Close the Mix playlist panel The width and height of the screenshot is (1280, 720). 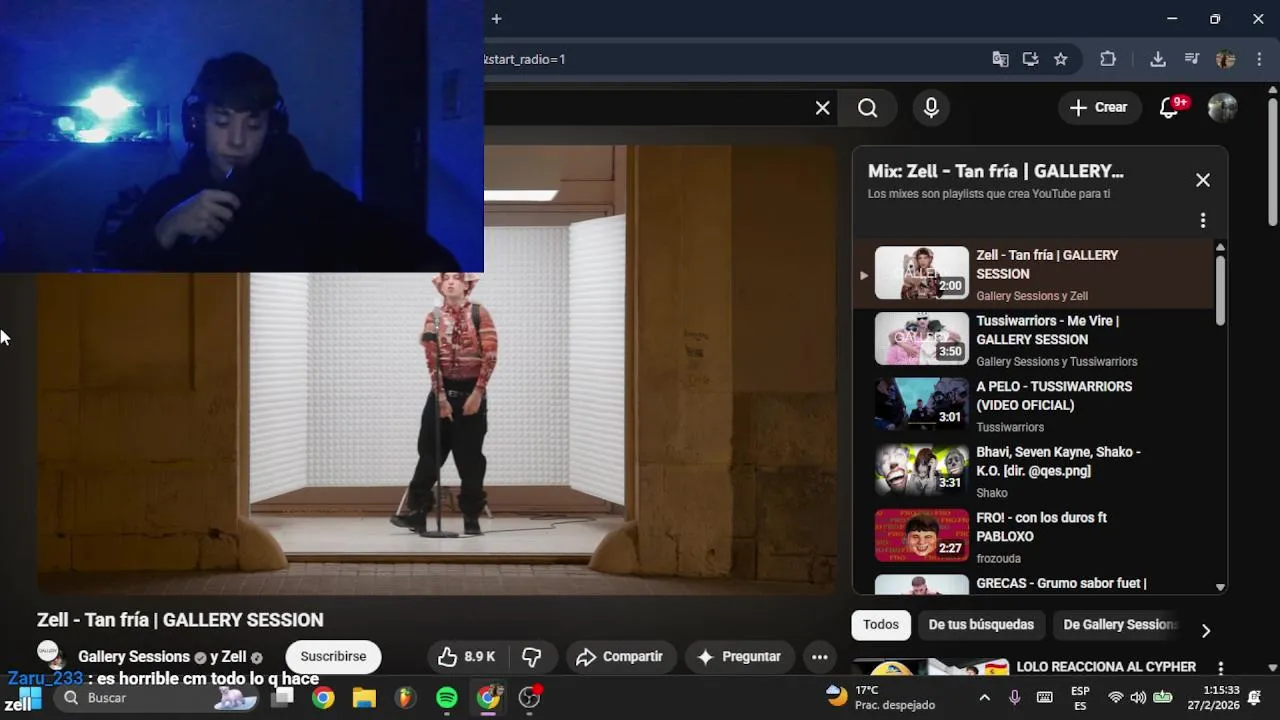(1203, 180)
